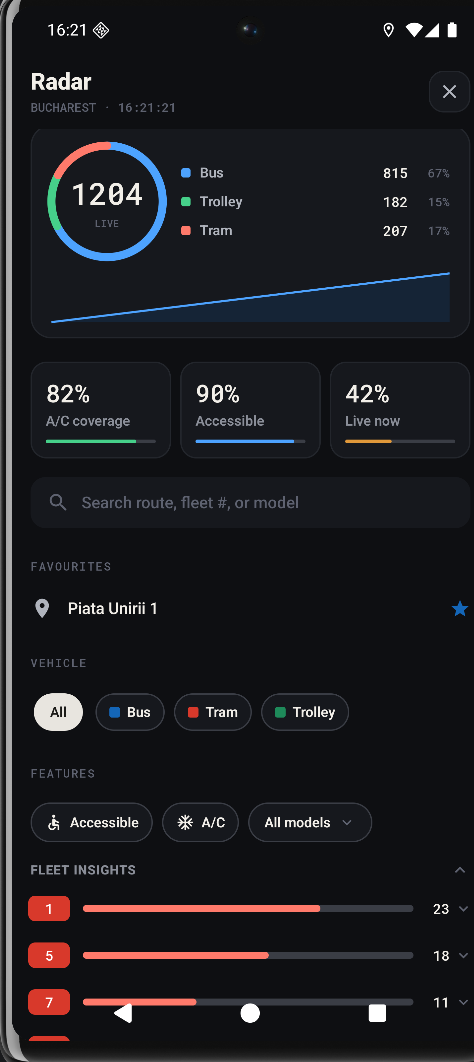Screen dimensions: 474x1062
Task: Tap the Android home circle button
Action: tap(250, 1013)
